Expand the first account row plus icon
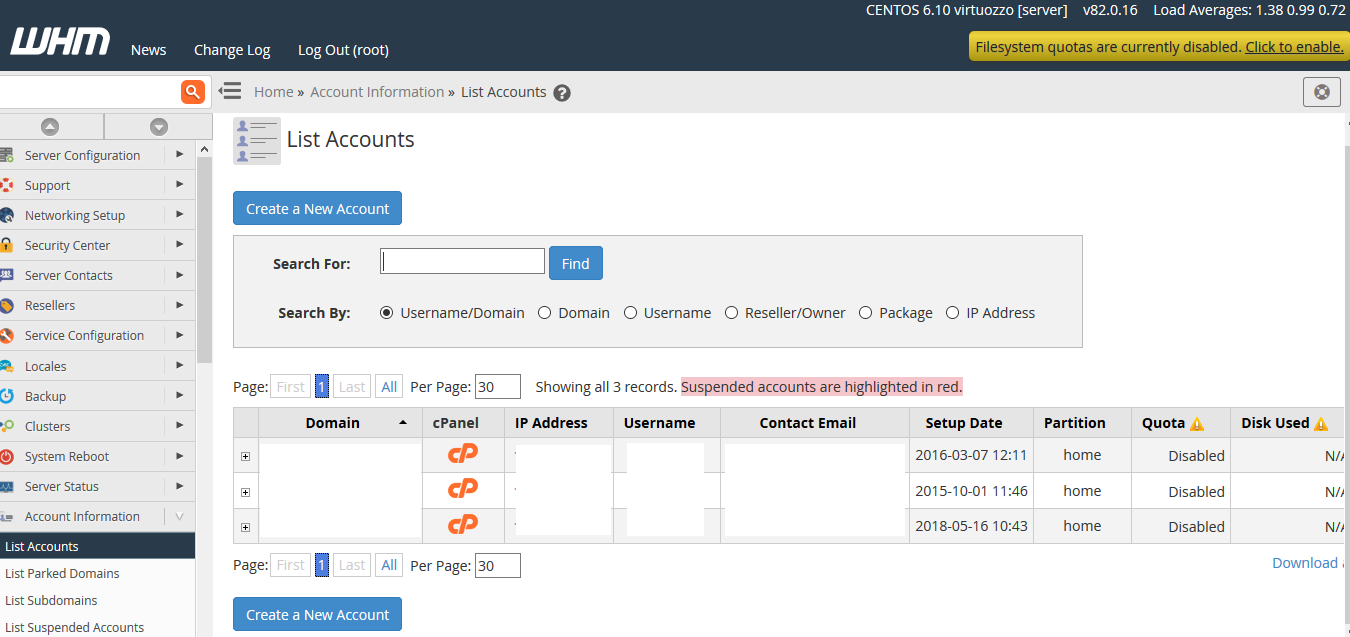 [x=246, y=457]
